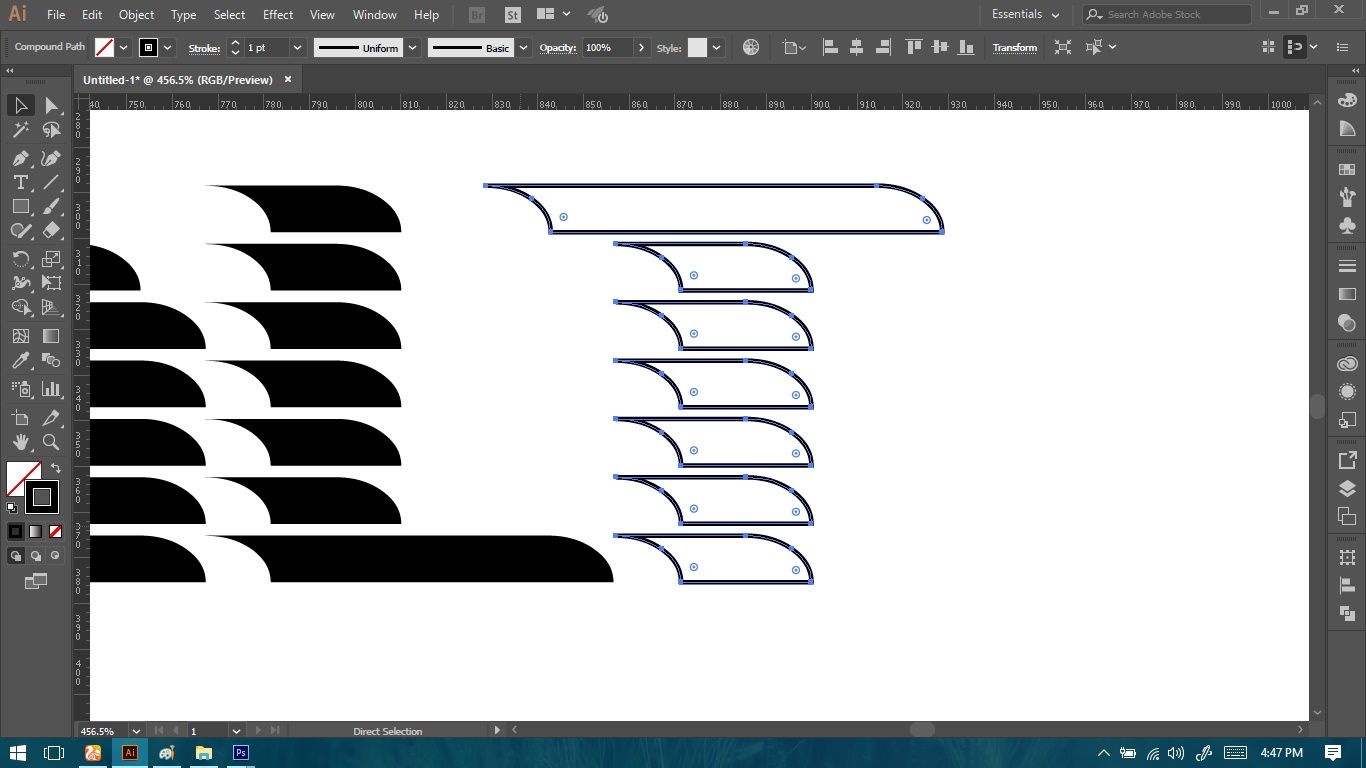
Task: Enable Draw Behind mode
Action: 36,556
